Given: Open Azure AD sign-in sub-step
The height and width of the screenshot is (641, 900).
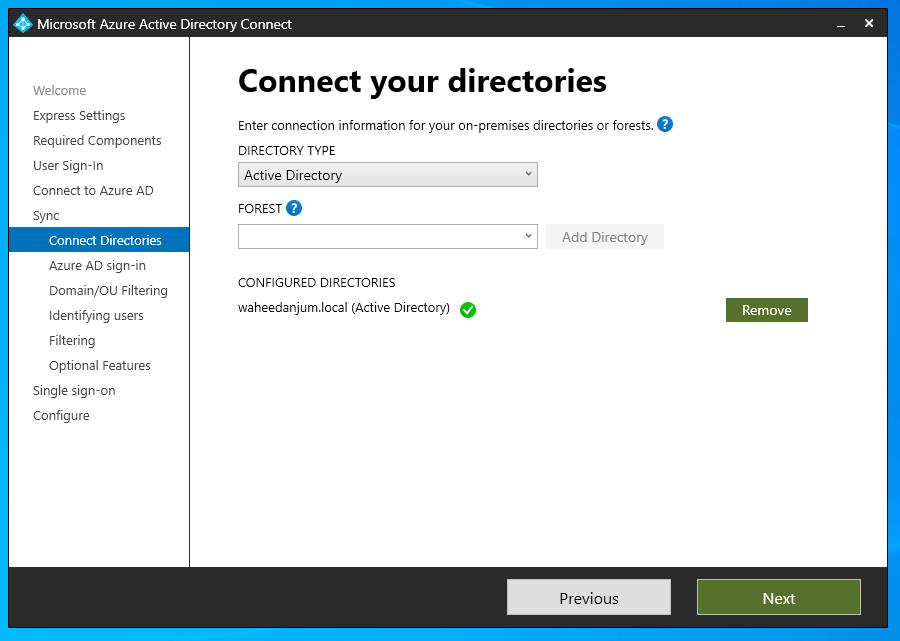Looking at the screenshot, I should 98,266.
